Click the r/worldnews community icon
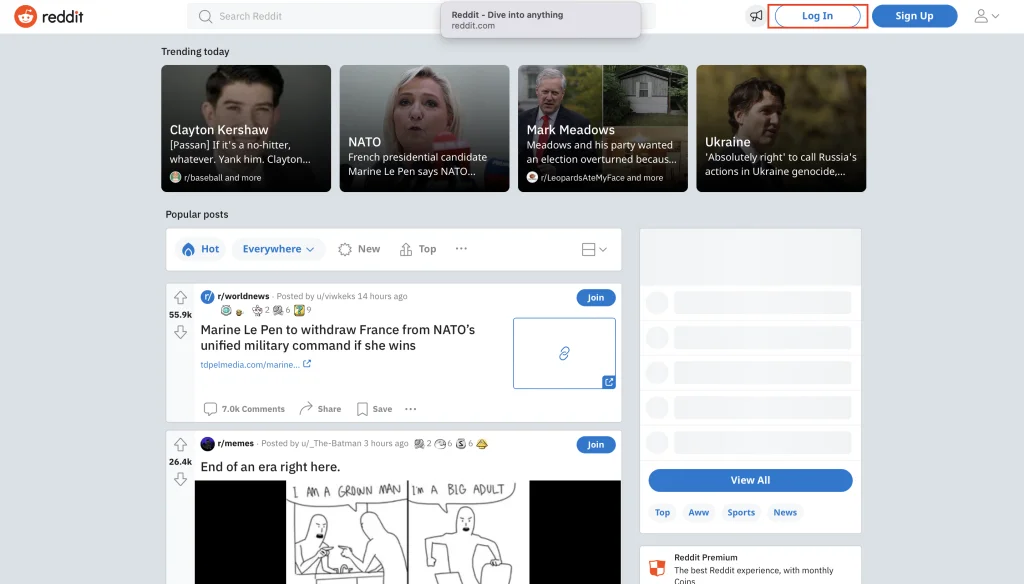1024x584 pixels. pos(208,297)
